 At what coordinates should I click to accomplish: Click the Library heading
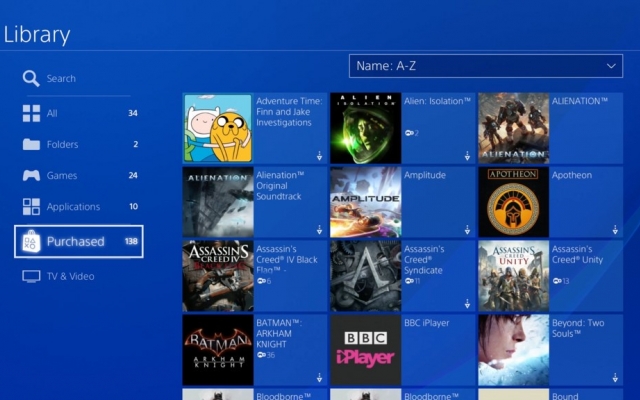pos(37,35)
